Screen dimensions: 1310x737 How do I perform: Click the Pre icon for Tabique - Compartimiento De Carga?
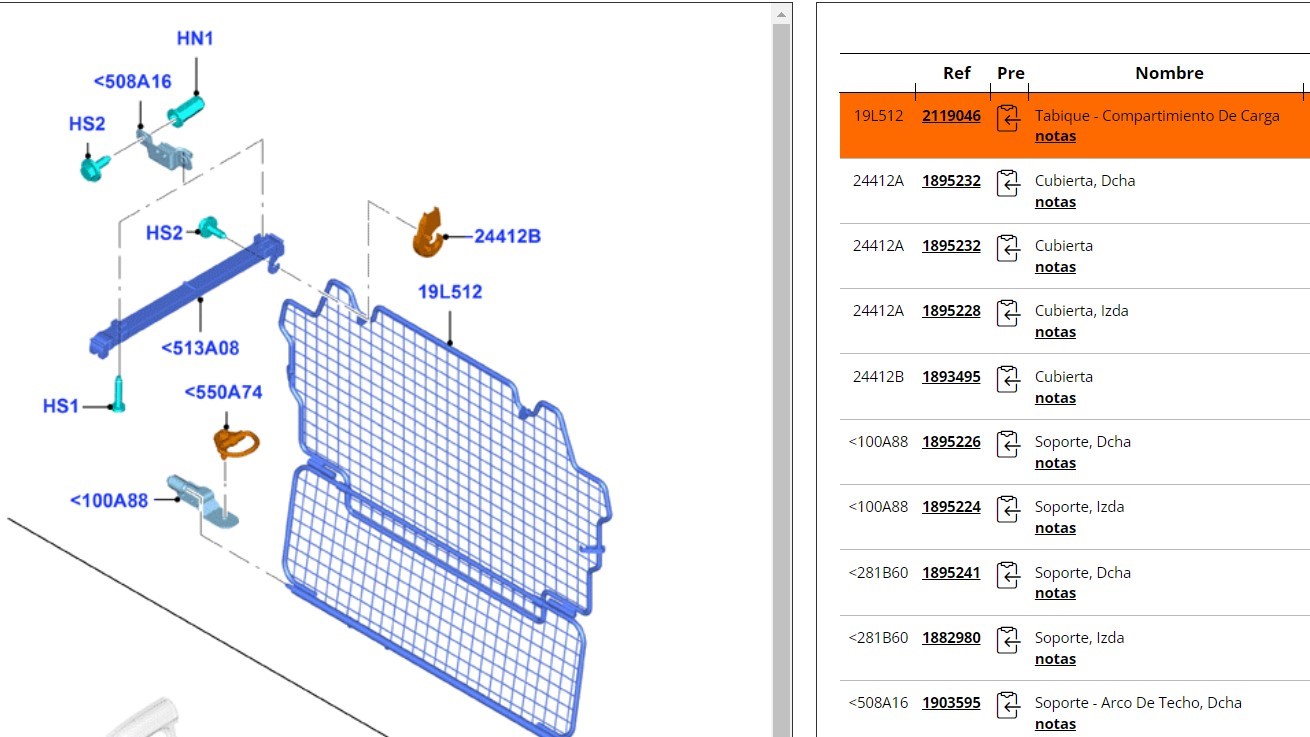(1008, 117)
